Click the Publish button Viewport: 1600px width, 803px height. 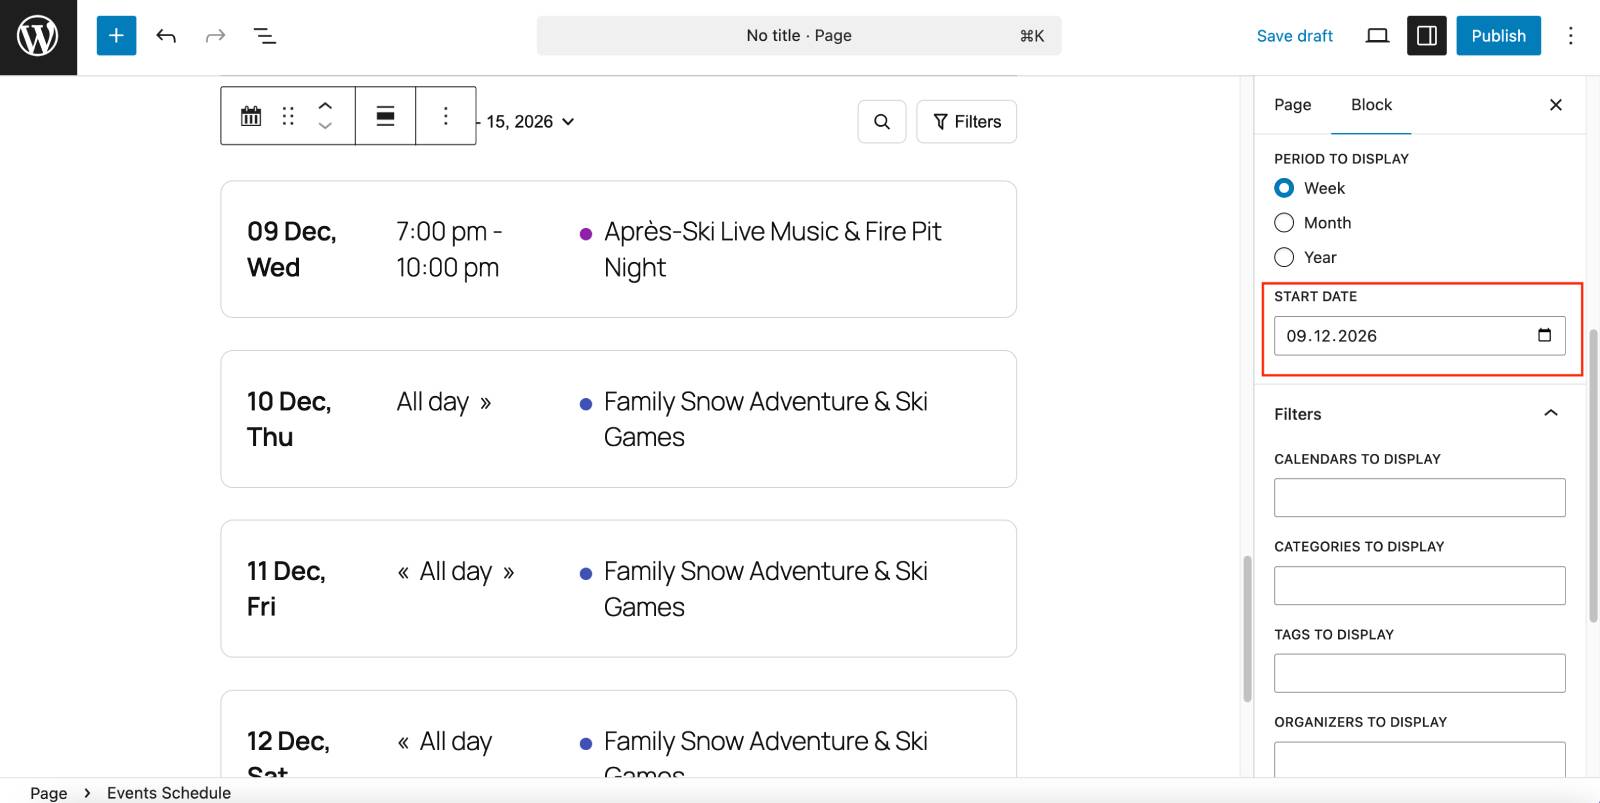pyautogui.click(x=1497, y=36)
